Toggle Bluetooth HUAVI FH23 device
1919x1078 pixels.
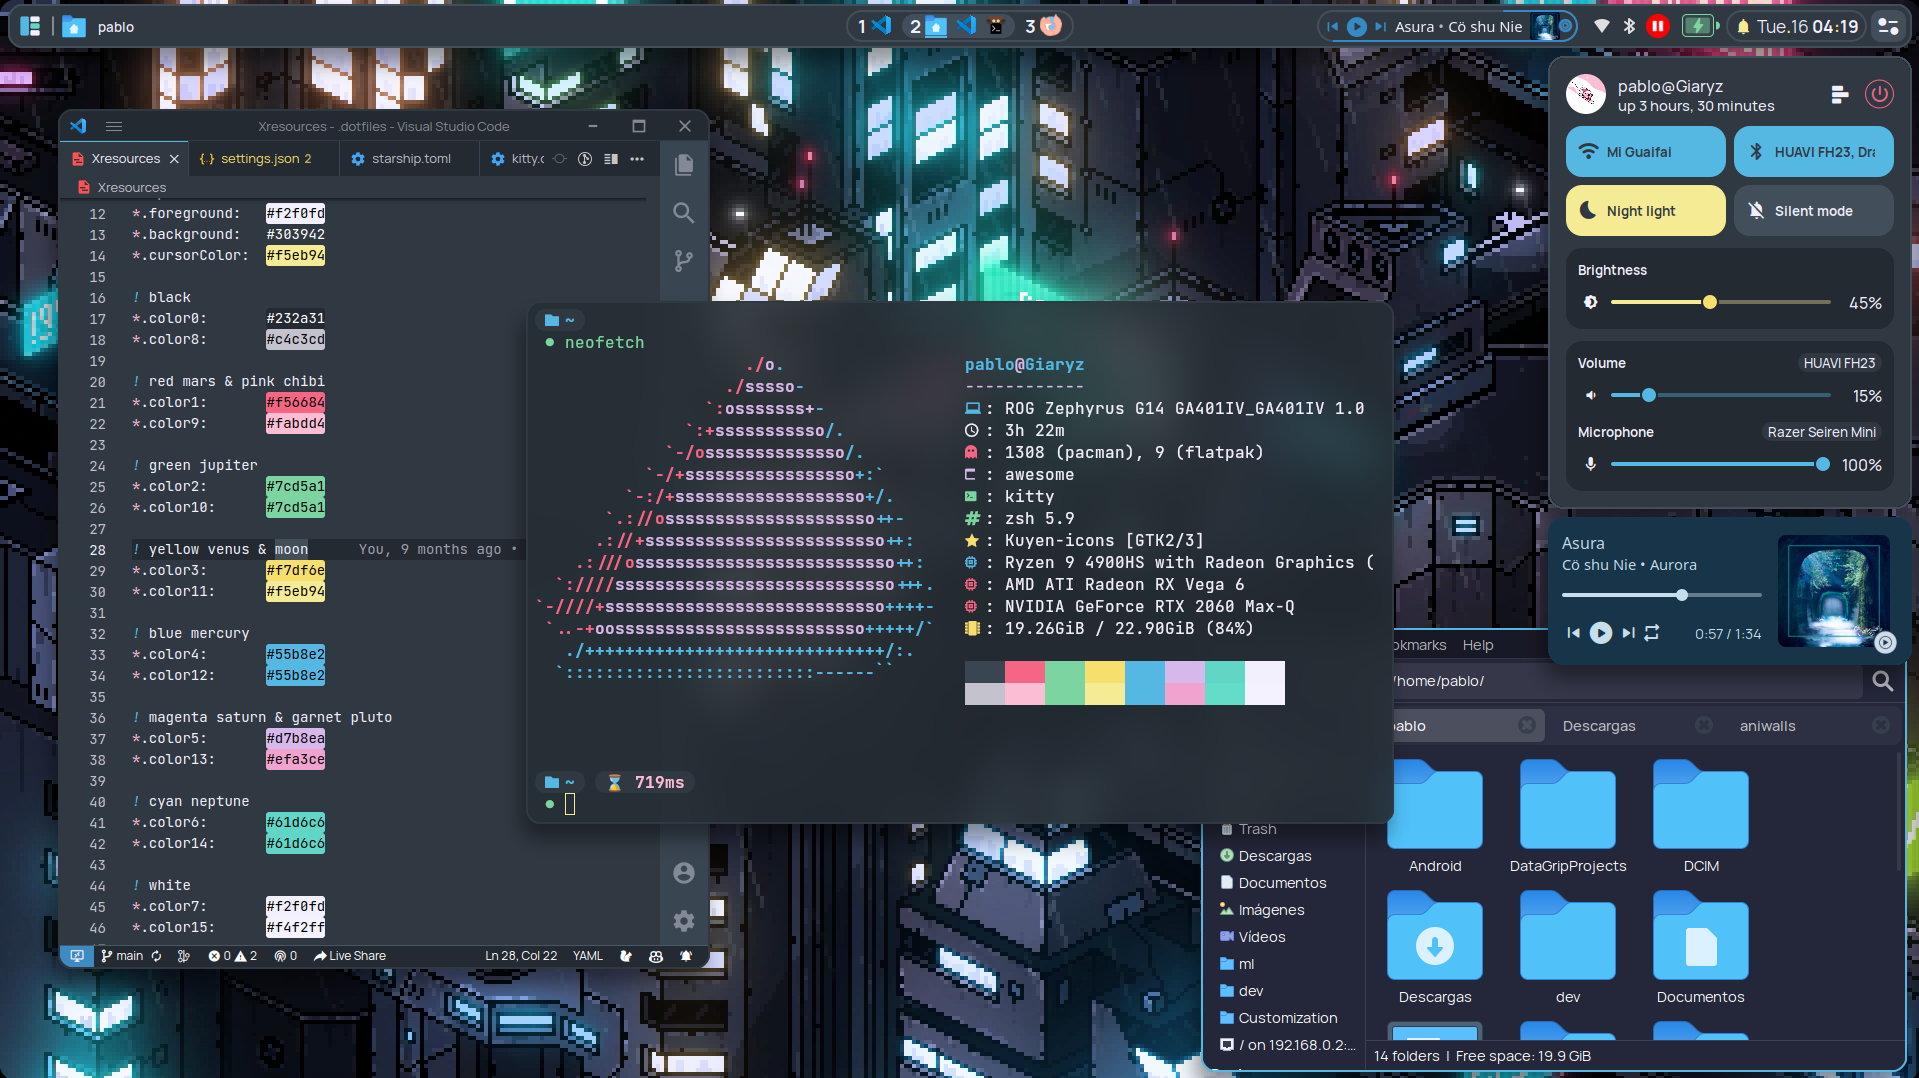coord(1813,152)
